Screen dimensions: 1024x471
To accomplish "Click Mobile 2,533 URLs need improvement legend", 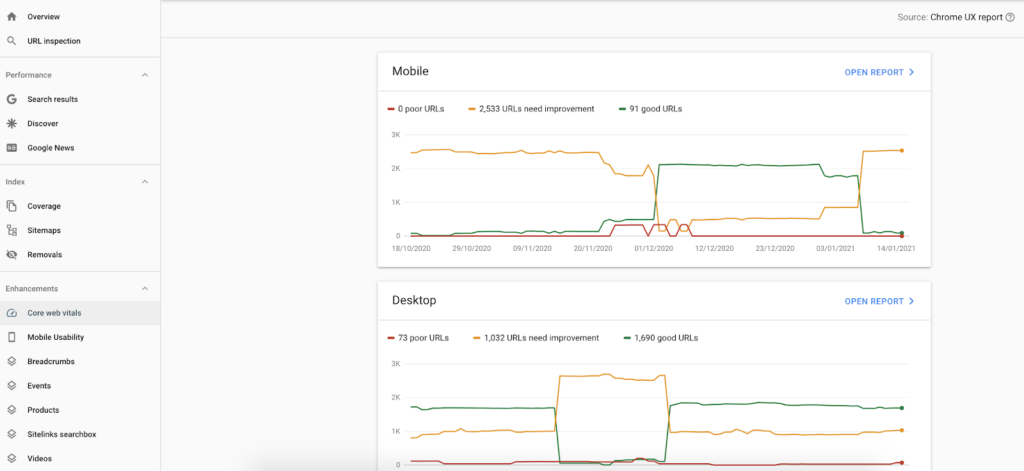I will click(532, 109).
